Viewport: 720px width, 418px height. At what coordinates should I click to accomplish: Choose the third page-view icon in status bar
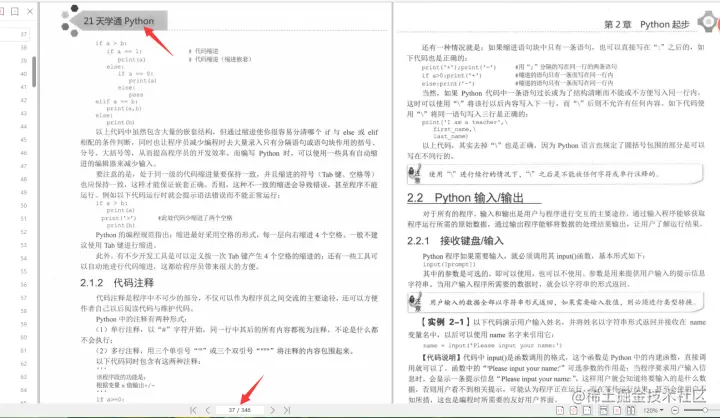click(587, 410)
